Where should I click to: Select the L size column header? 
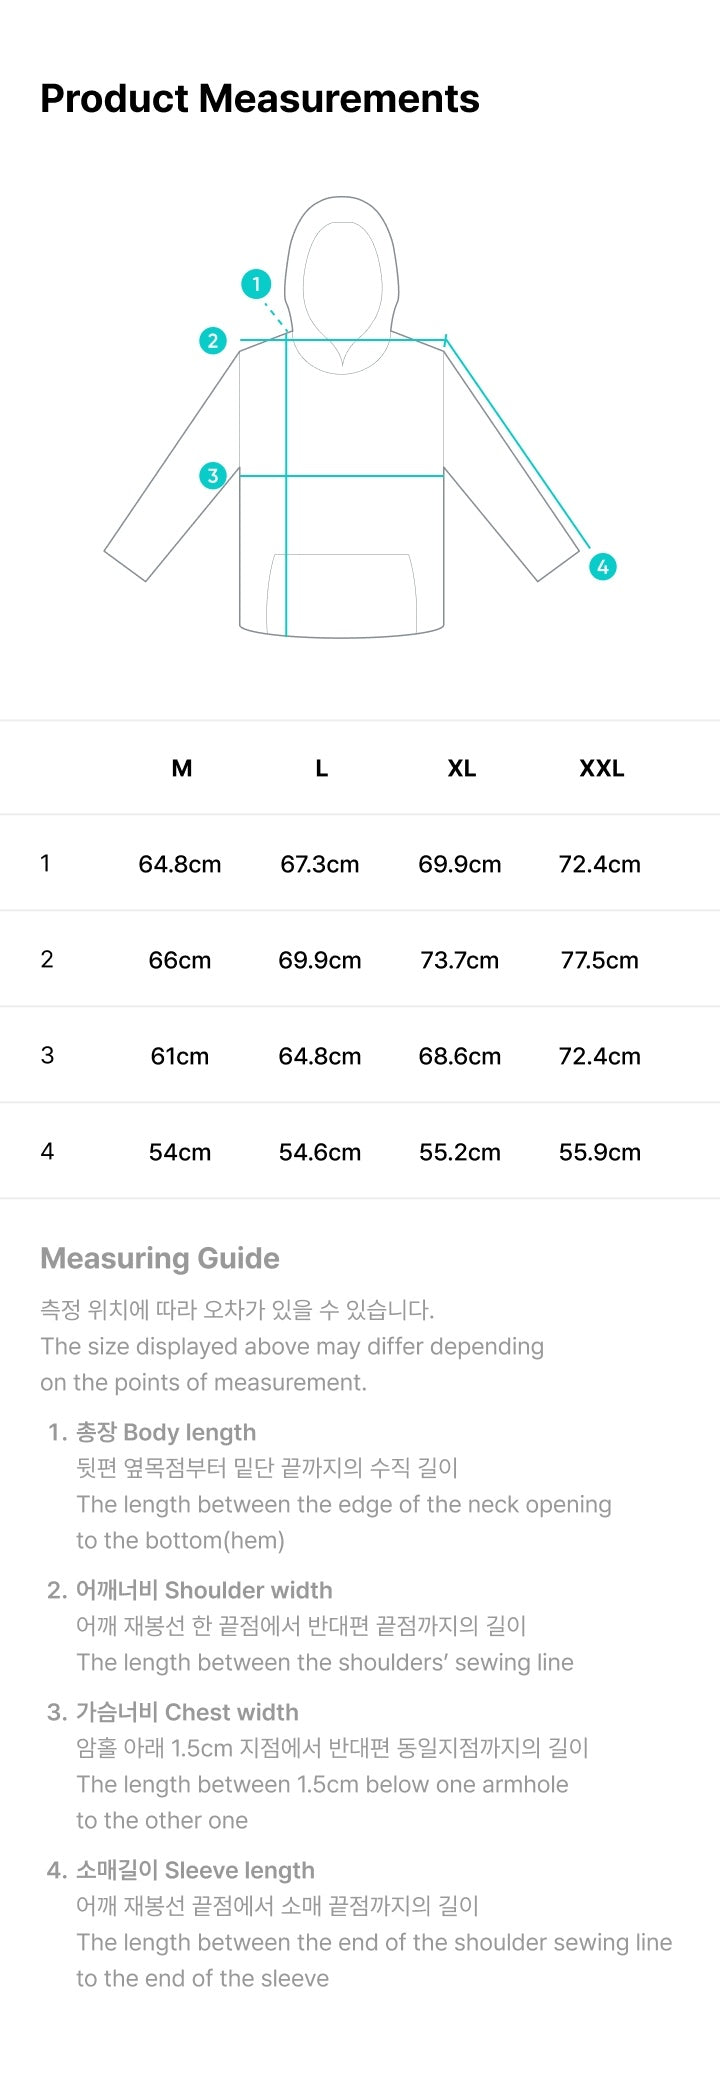321,768
